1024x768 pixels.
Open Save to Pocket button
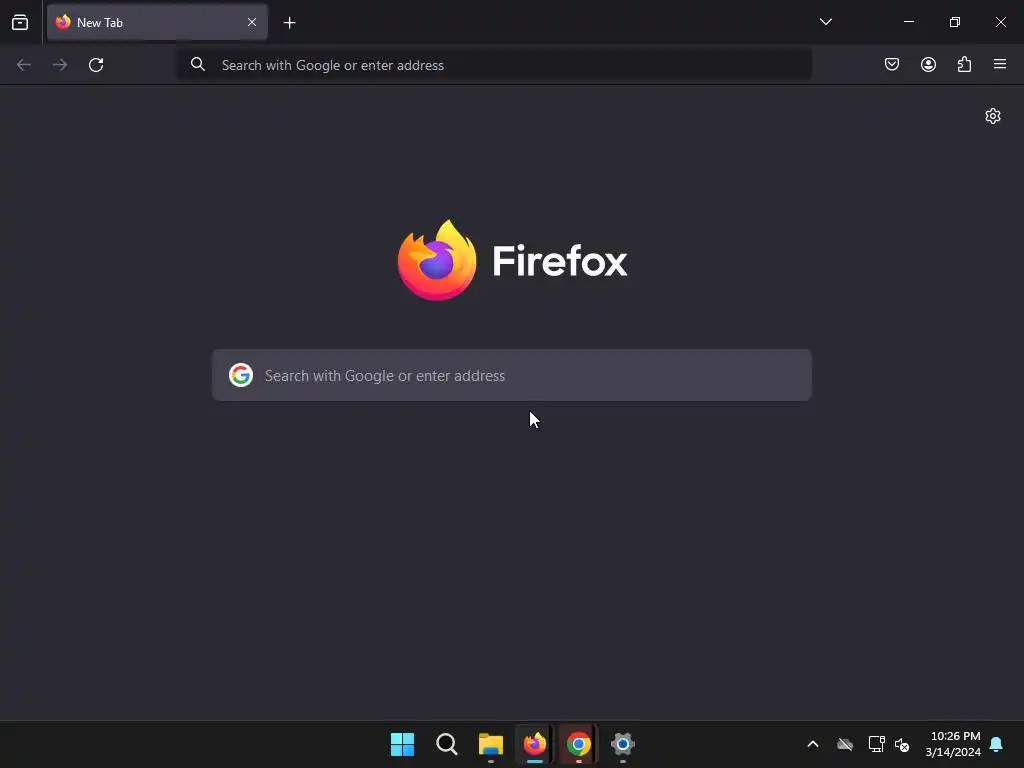click(x=892, y=64)
